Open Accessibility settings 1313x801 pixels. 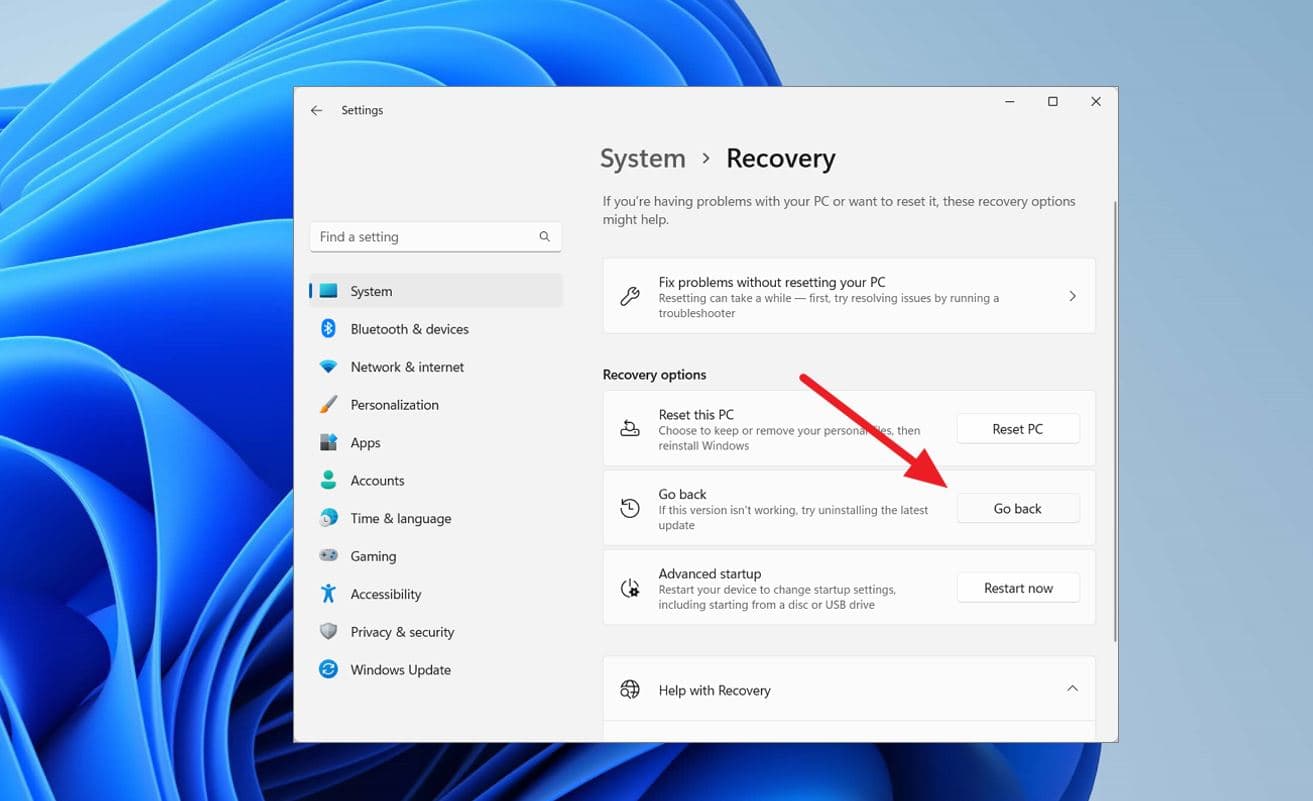click(436, 594)
